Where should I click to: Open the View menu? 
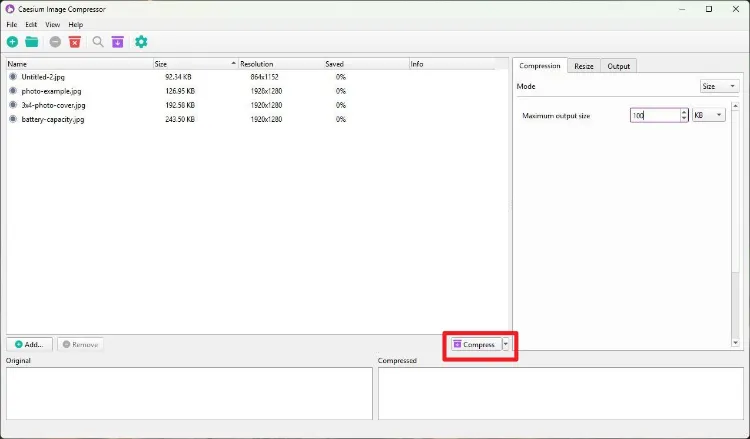[x=53, y=24]
